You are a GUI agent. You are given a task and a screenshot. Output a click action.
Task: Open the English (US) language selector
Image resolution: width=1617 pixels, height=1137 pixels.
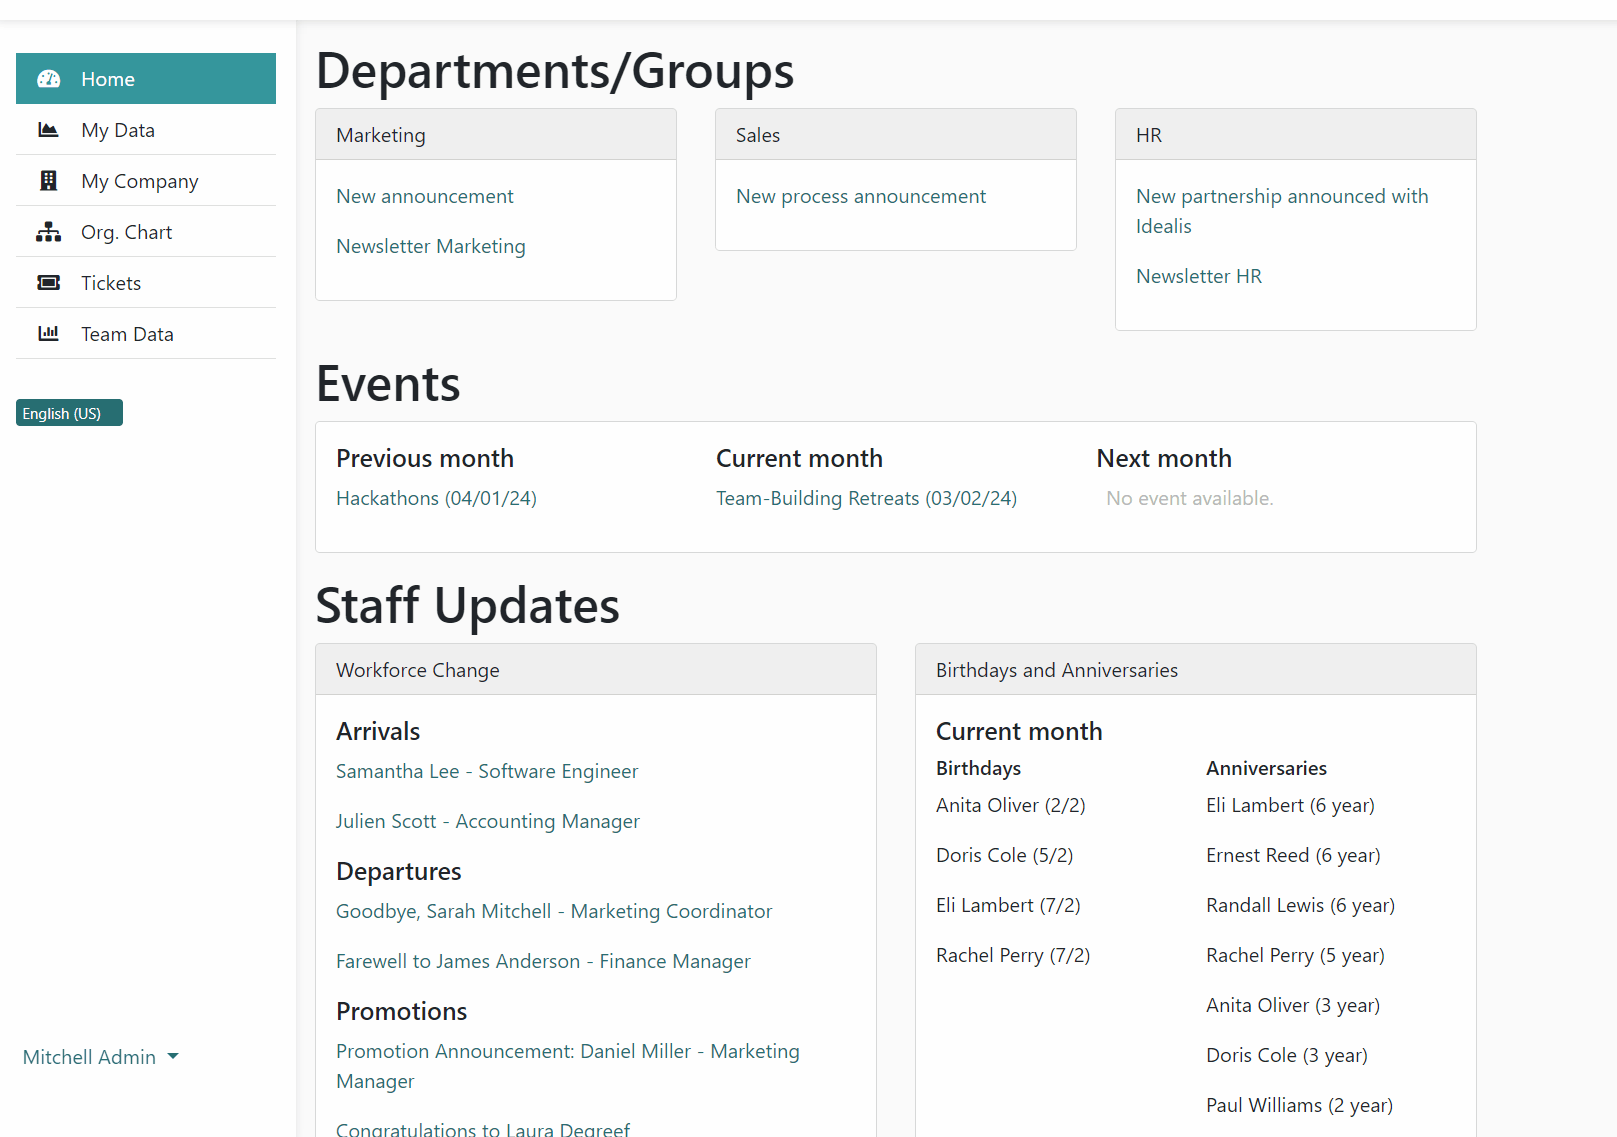(x=69, y=413)
